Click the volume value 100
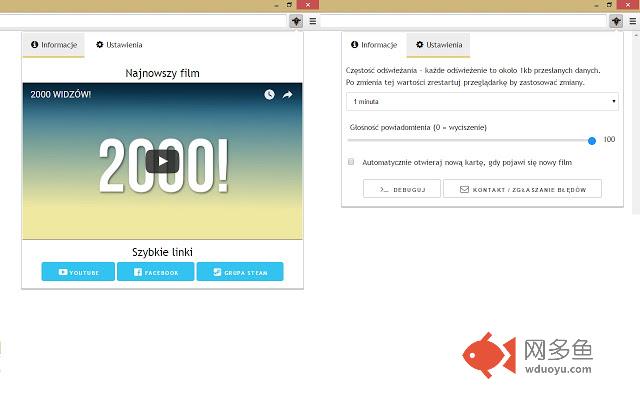Image resolution: width=640 pixels, height=400 pixels. pyautogui.click(x=609, y=140)
